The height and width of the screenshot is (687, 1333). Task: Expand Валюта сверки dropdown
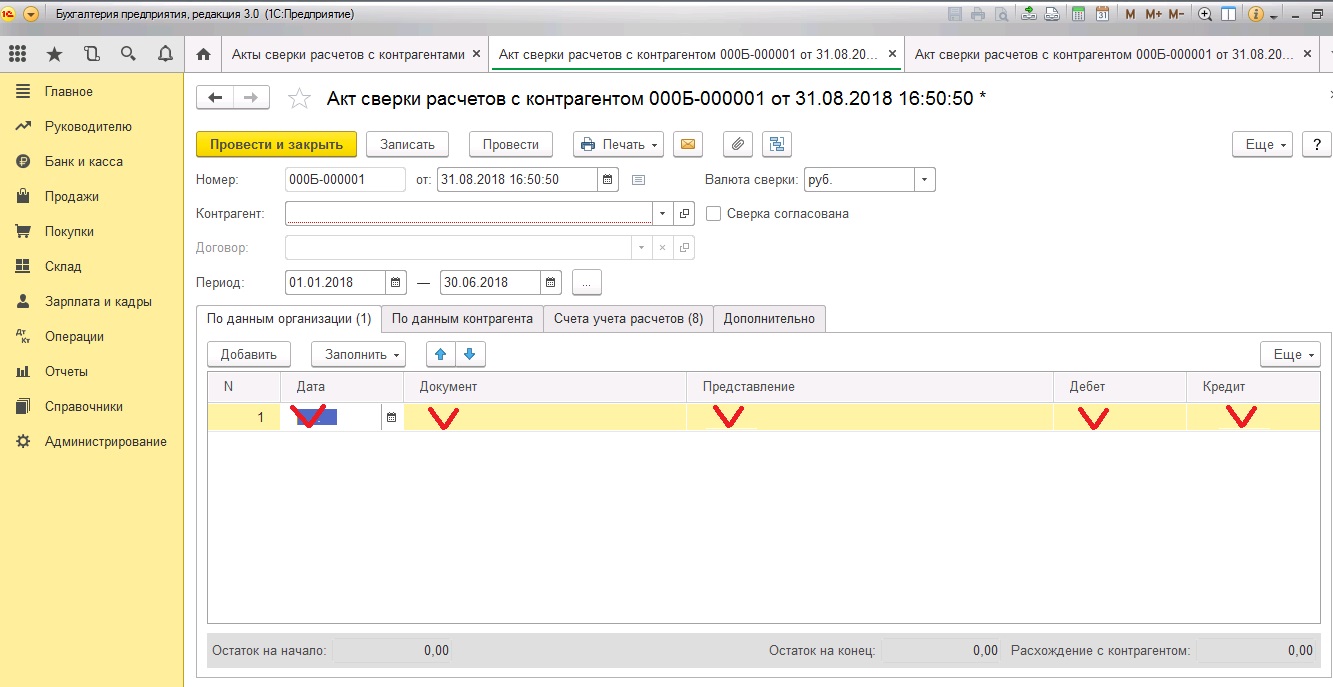pyautogui.click(x=925, y=180)
